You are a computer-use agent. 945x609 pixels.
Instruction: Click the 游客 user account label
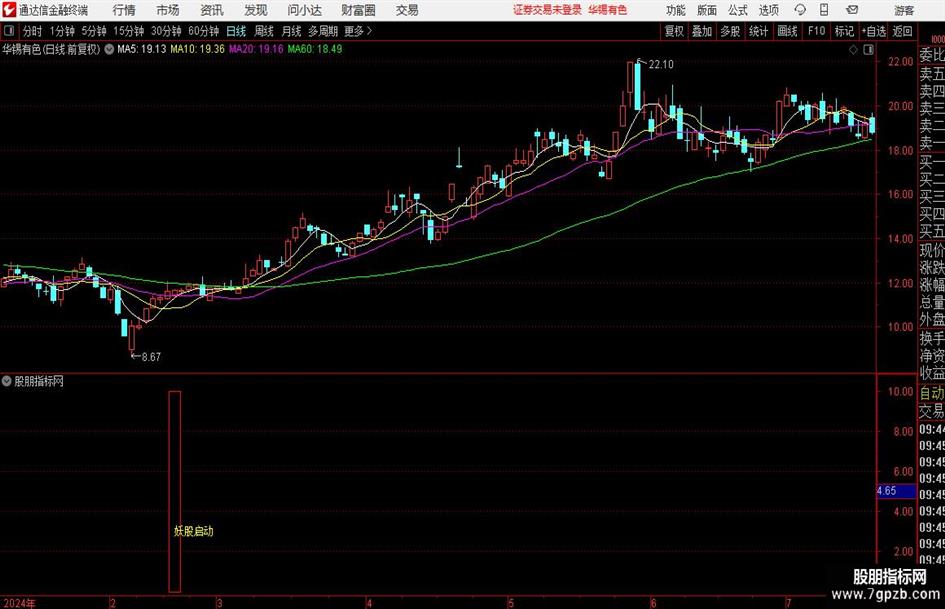pos(903,11)
